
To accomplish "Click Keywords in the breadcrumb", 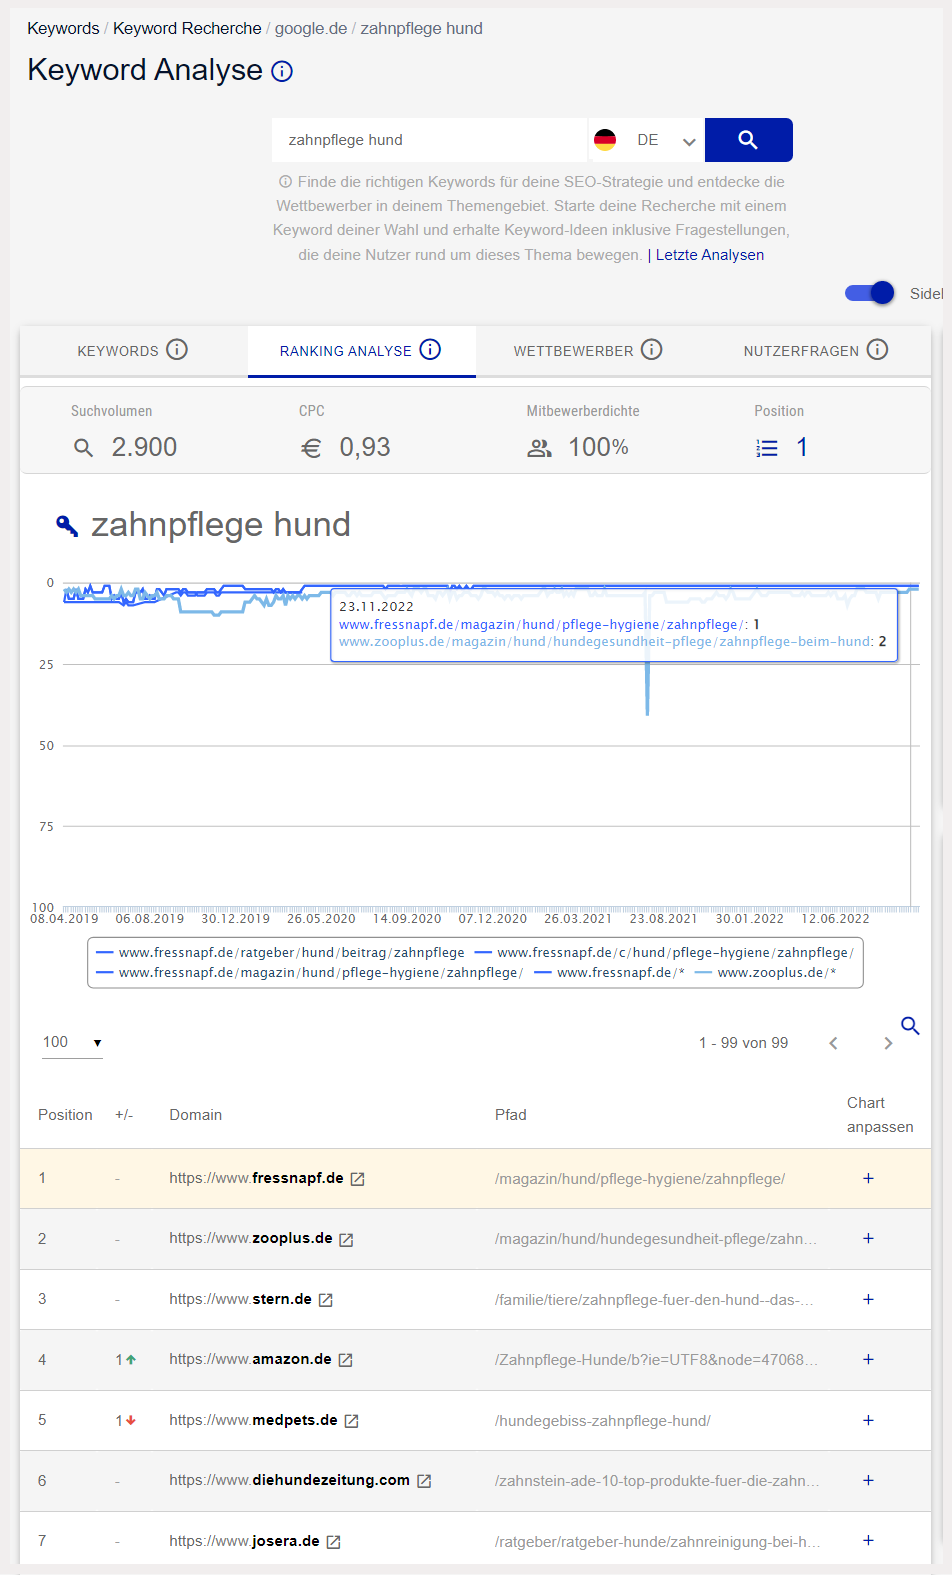I will point(63,28).
